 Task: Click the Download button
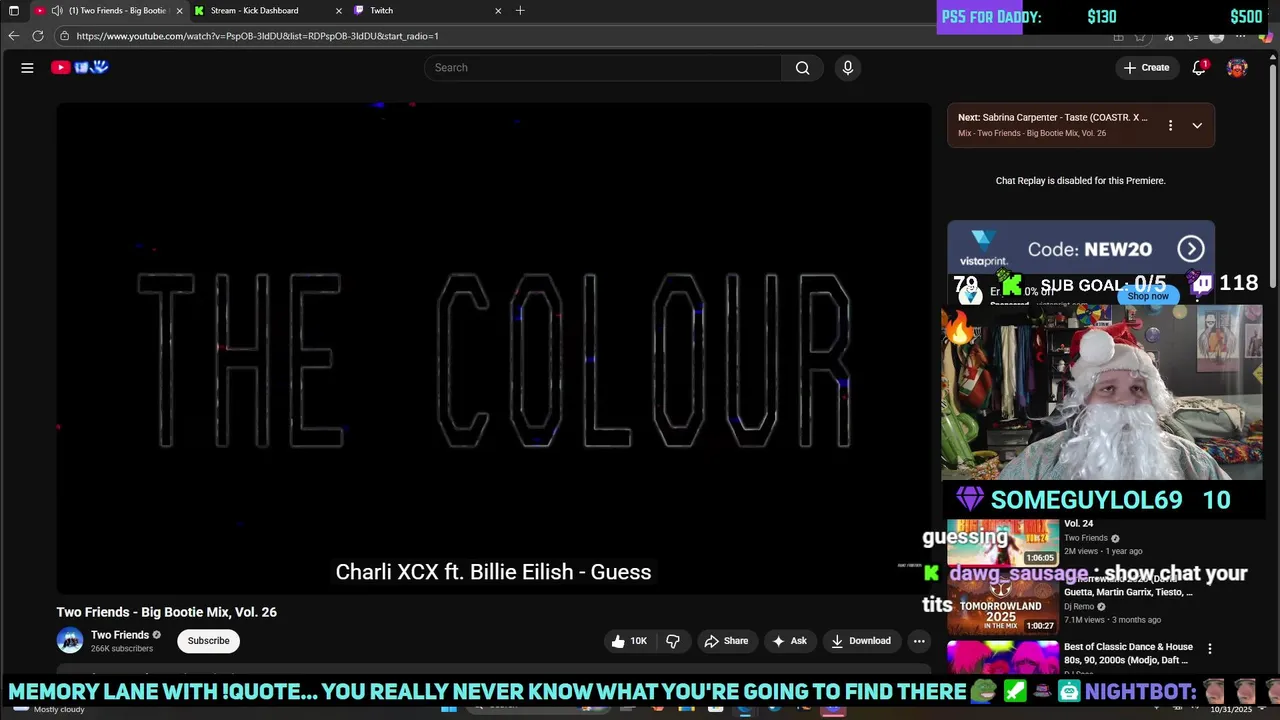861,641
